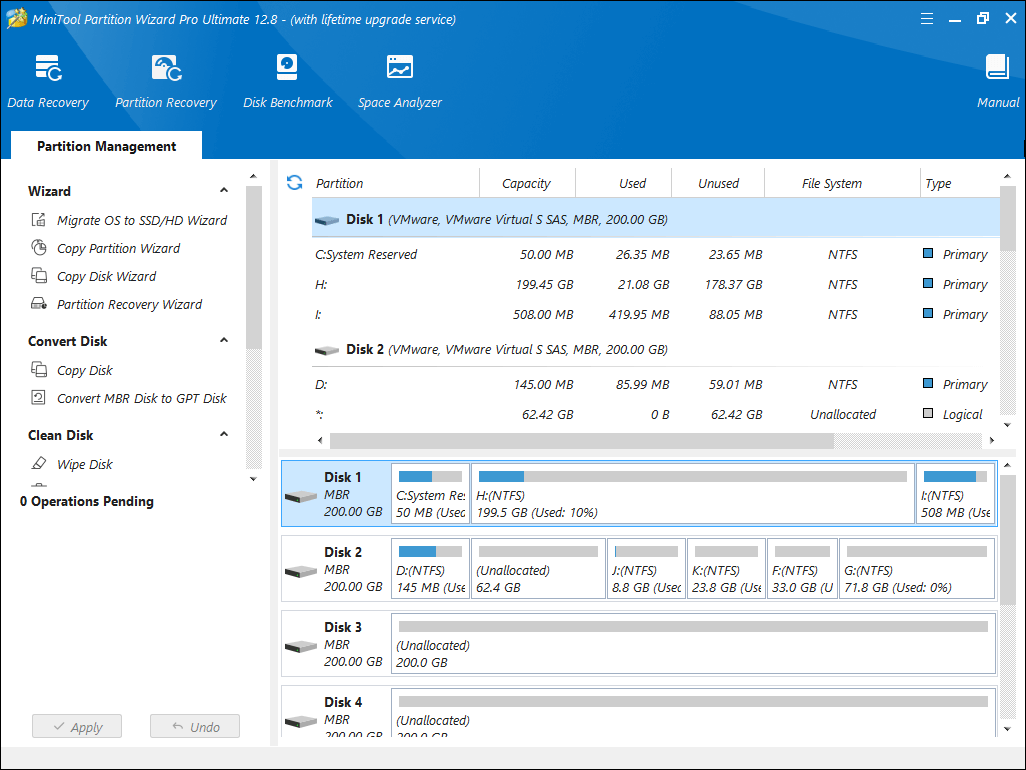Click the Disk 2 drive icon in the disk map
Image resolution: width=1026 pixels, height=770 pixels.
[301, 572]
